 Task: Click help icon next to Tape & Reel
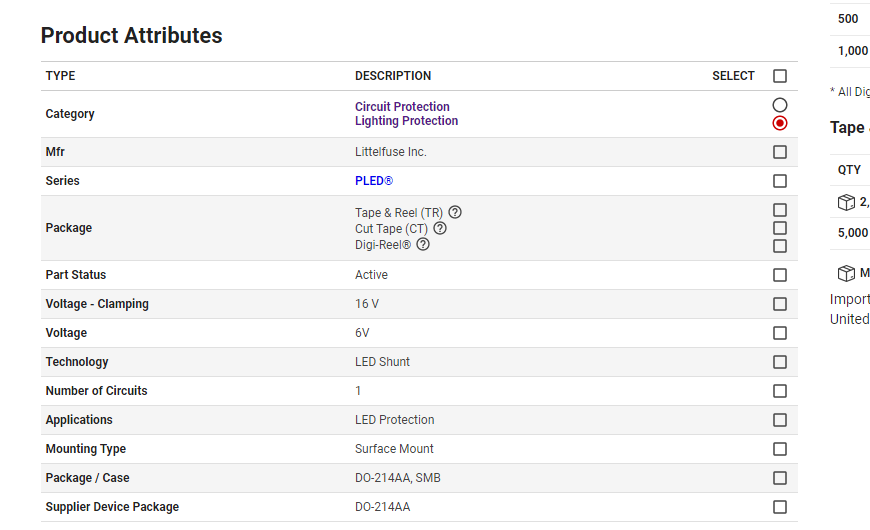tap(455, 212)
